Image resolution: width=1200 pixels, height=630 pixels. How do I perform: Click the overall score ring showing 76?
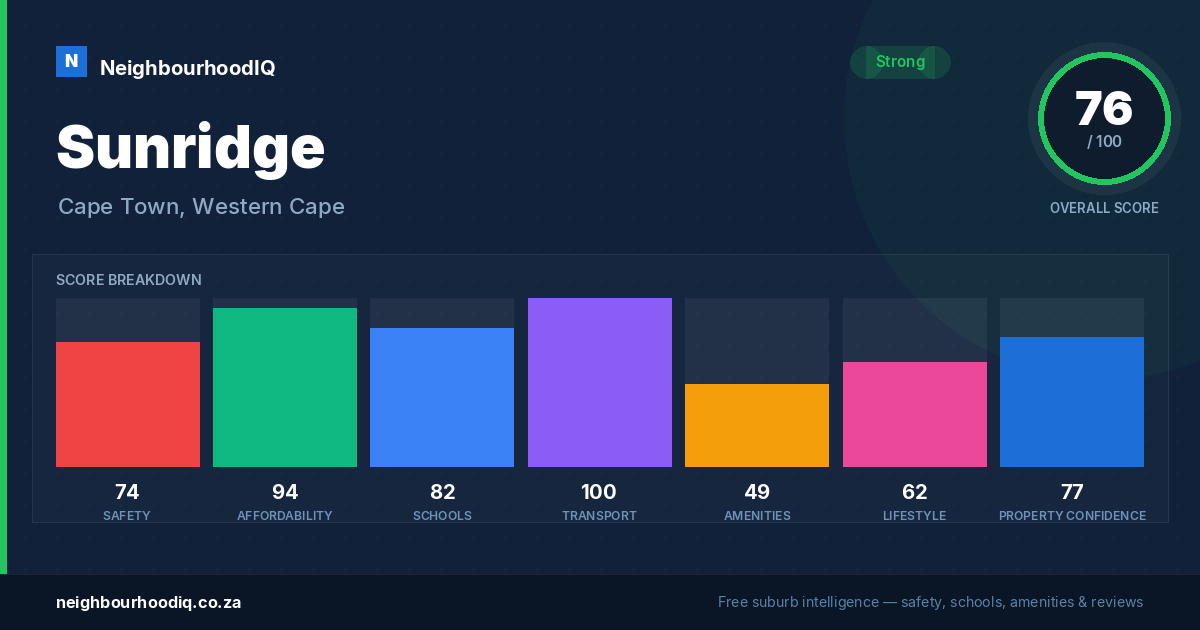(x=1104, y=119)
